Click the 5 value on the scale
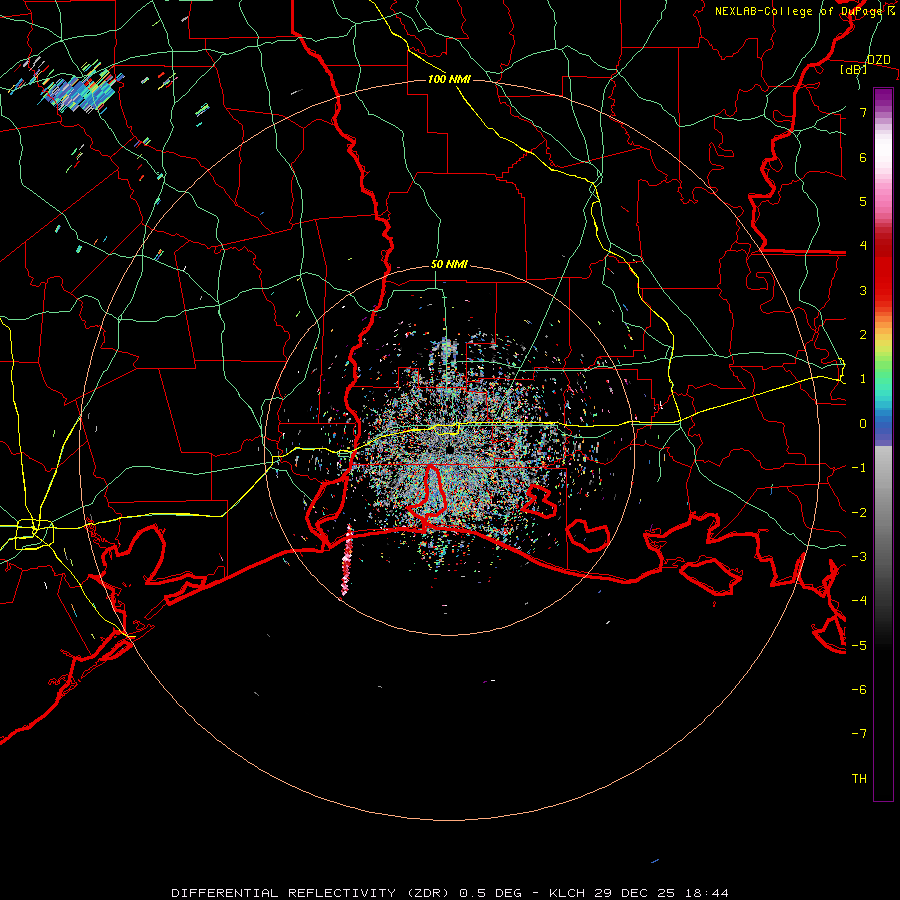This screenshot has height=900, width=900. 863,201
